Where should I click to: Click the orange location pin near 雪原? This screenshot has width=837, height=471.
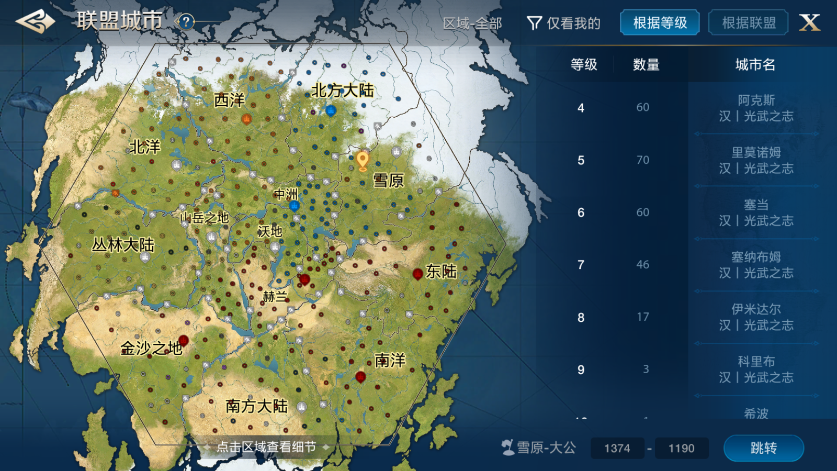click(x=362, y=160)
